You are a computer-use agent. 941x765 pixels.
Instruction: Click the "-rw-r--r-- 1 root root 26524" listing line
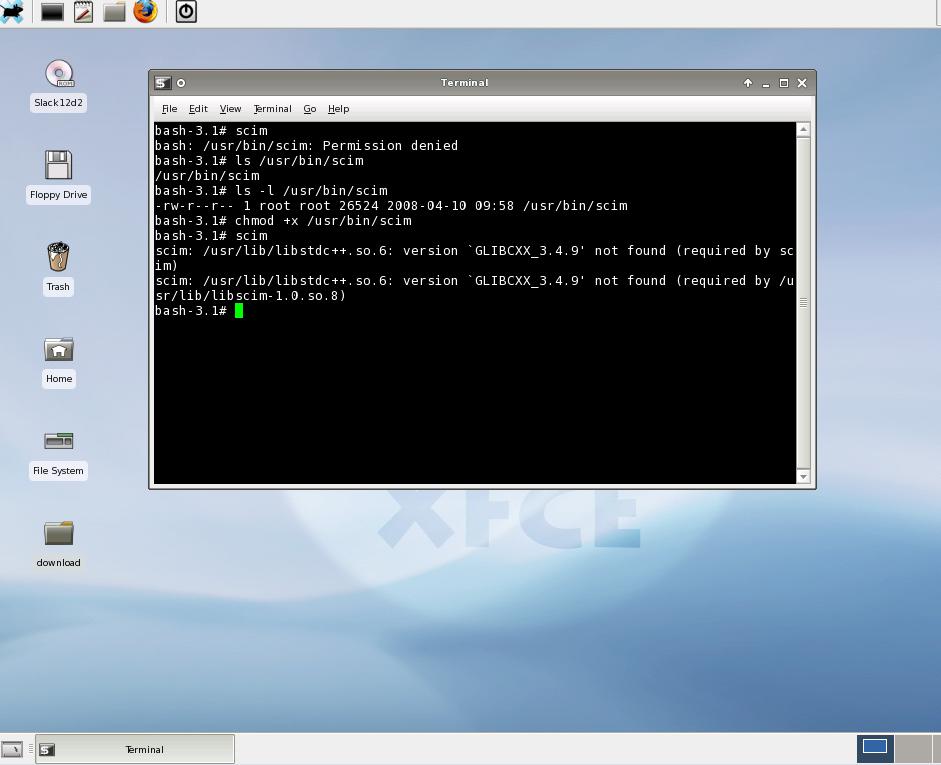391,206
